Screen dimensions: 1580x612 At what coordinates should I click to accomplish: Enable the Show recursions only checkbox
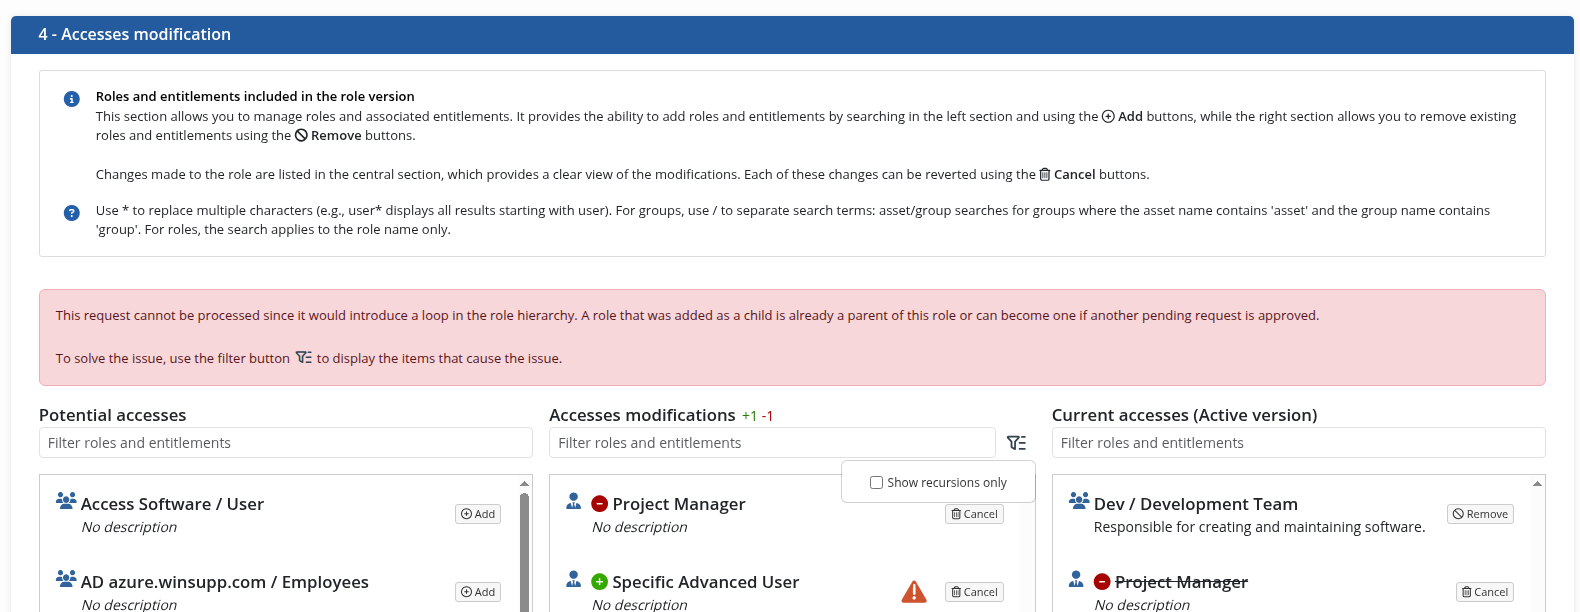[x=876, y=482]
